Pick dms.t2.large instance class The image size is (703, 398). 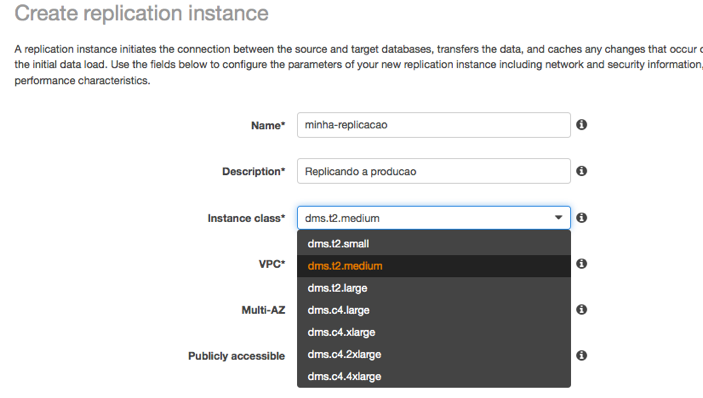434,288
